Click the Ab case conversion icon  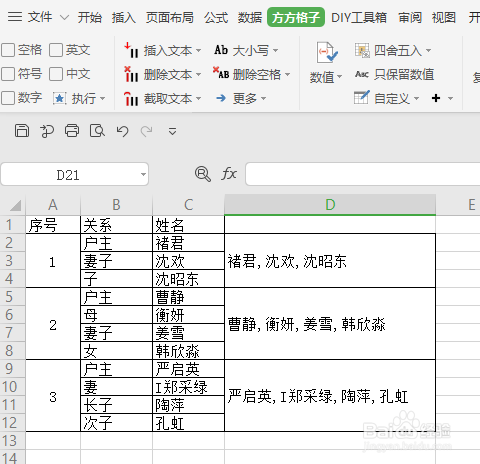tap(221, 50)
